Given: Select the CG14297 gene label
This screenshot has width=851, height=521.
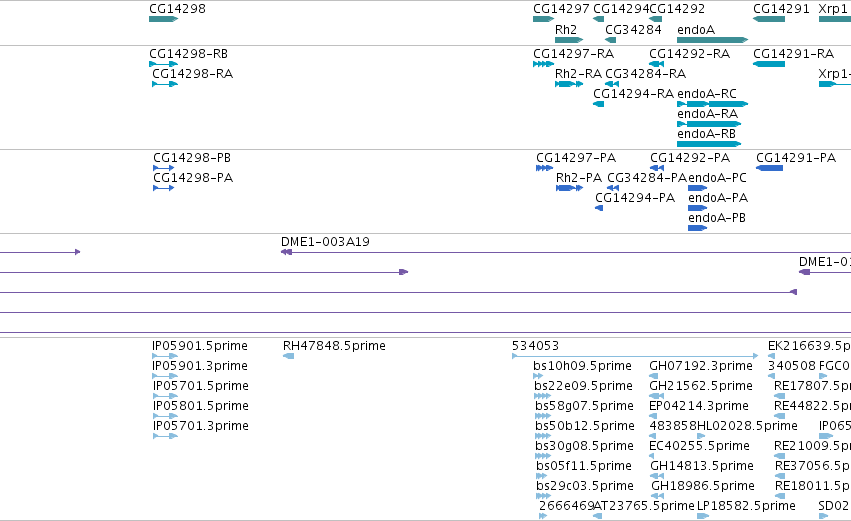Looking at the screenshot, I should pyautogui.click(x=561, y=9).
